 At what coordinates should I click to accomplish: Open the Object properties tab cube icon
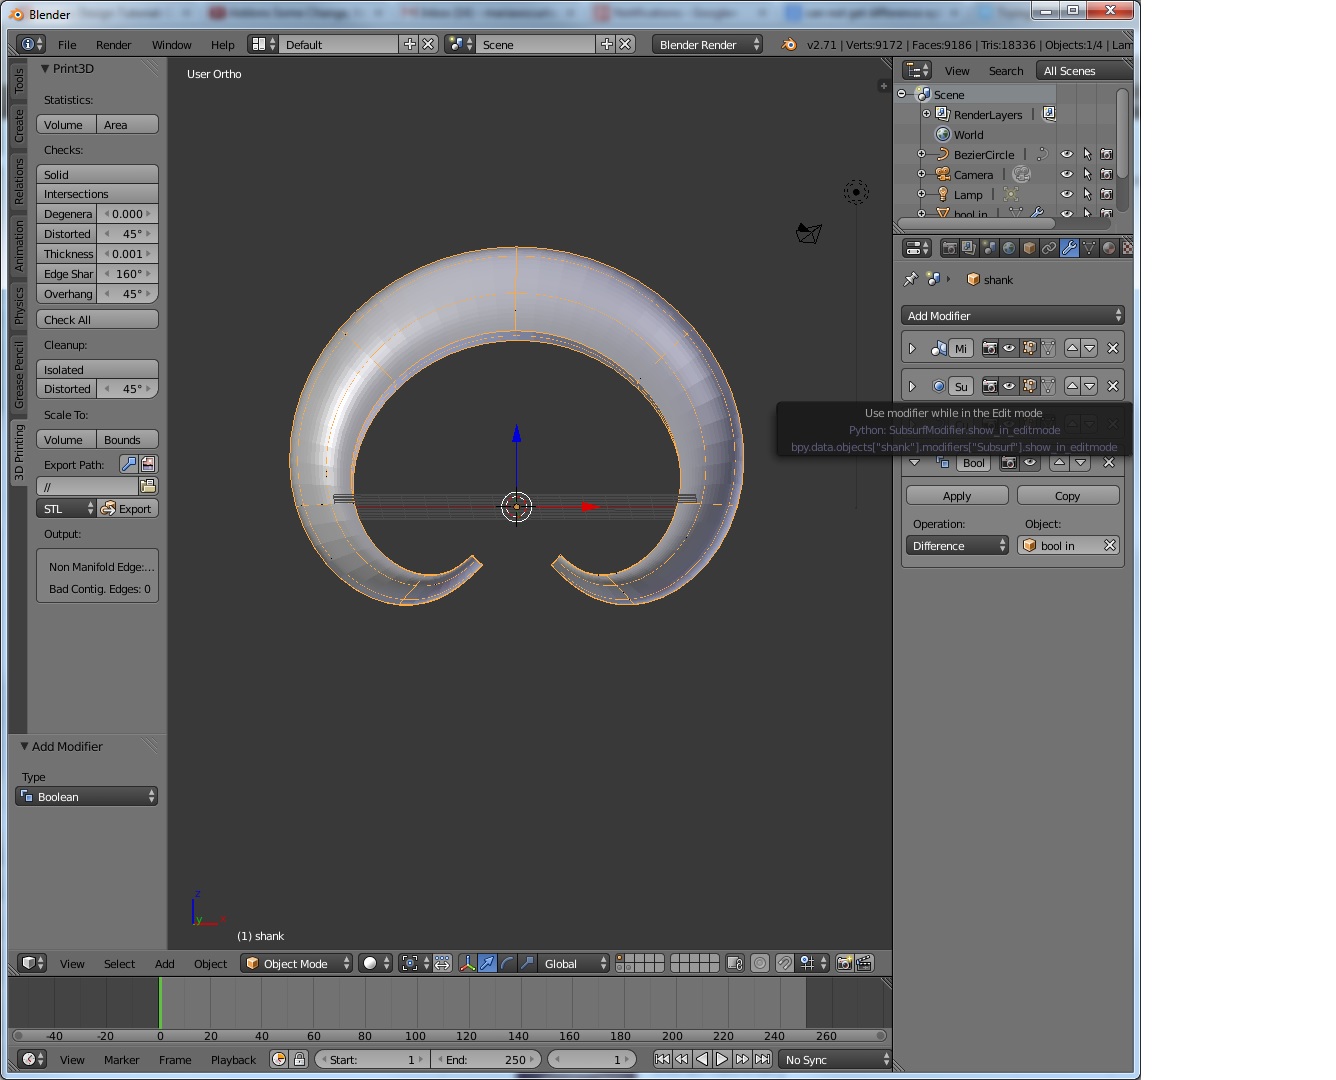click(x=1029, y=248)
